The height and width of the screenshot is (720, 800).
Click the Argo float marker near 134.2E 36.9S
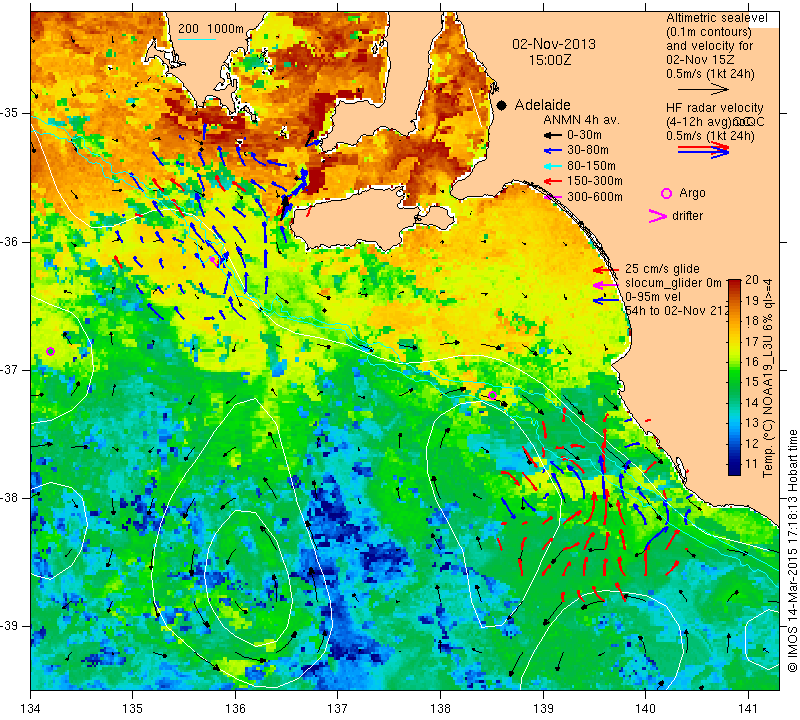51,351
